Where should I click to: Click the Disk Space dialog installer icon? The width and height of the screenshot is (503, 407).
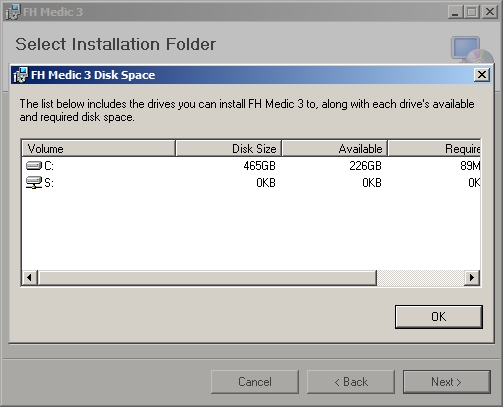(20, 75)
